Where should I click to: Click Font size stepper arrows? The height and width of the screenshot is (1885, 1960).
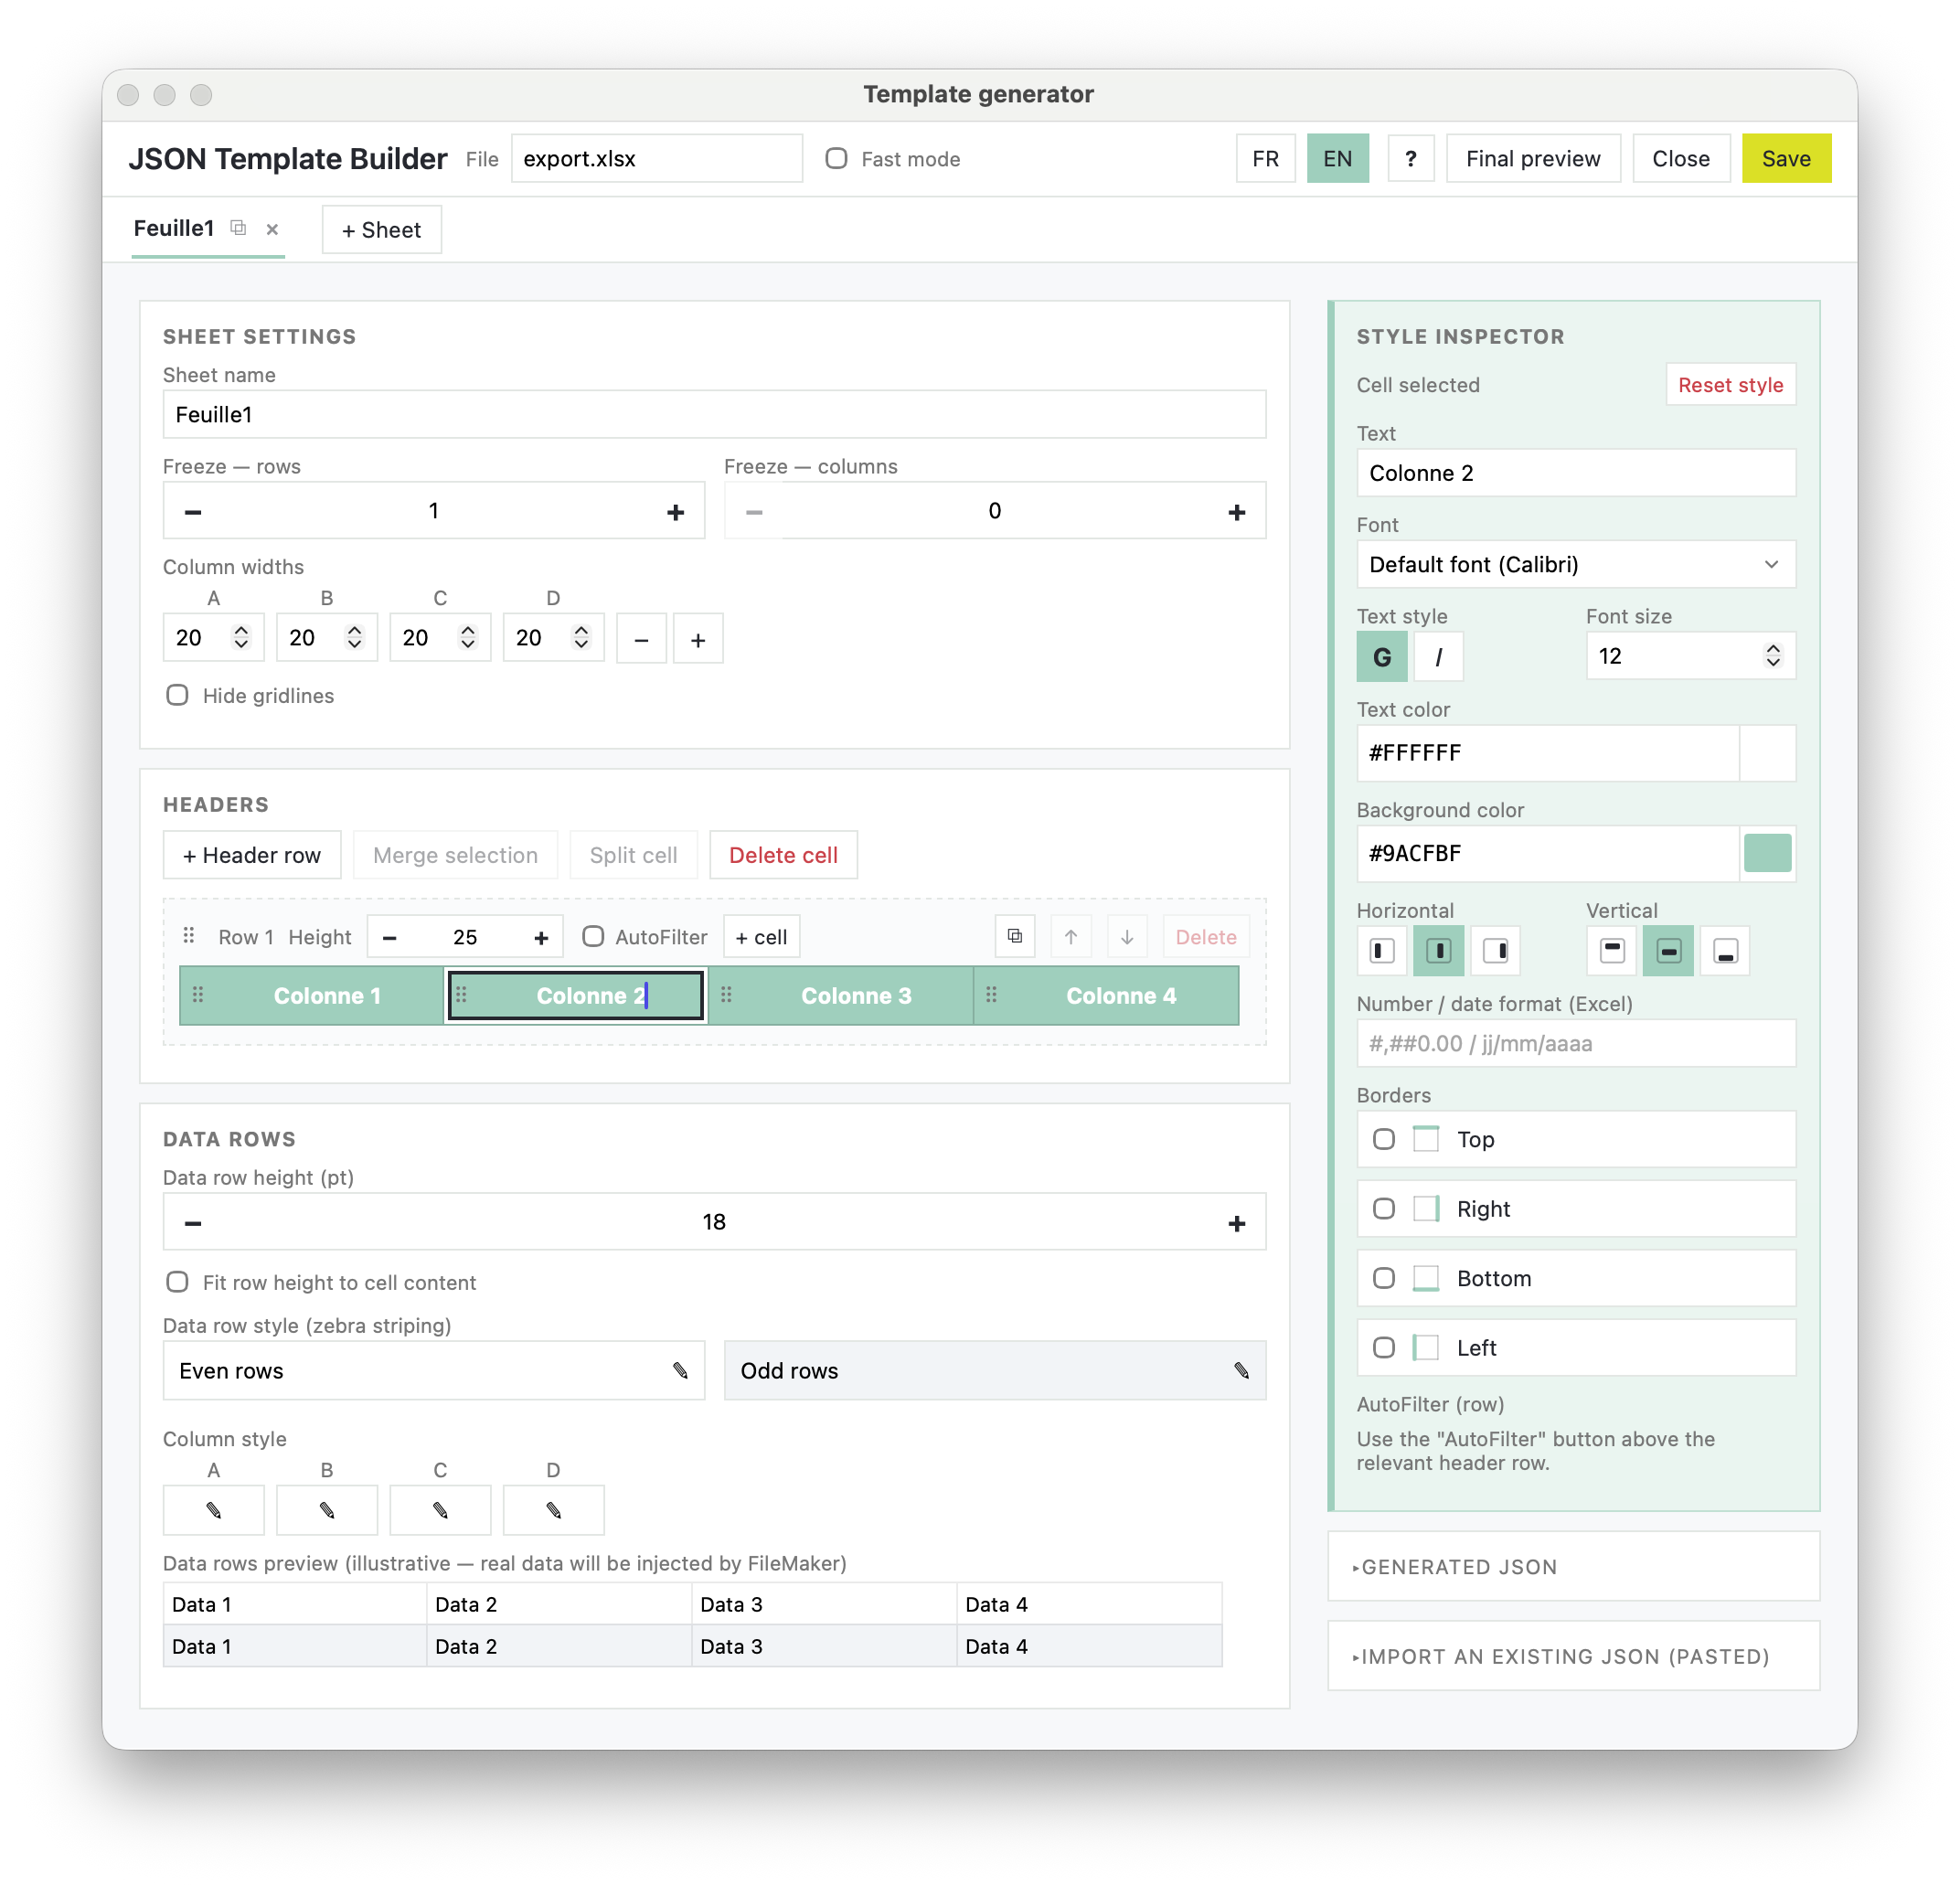[x=1773, y=656]
